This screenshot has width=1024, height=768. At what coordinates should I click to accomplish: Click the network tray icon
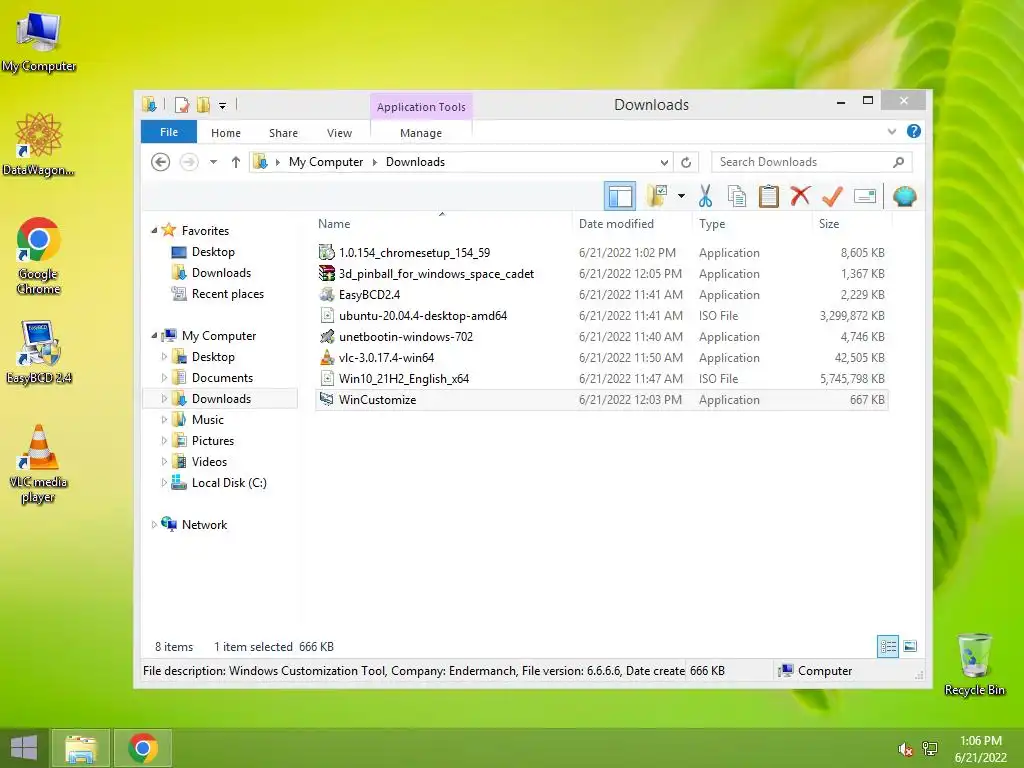click(x=930, y=749)
